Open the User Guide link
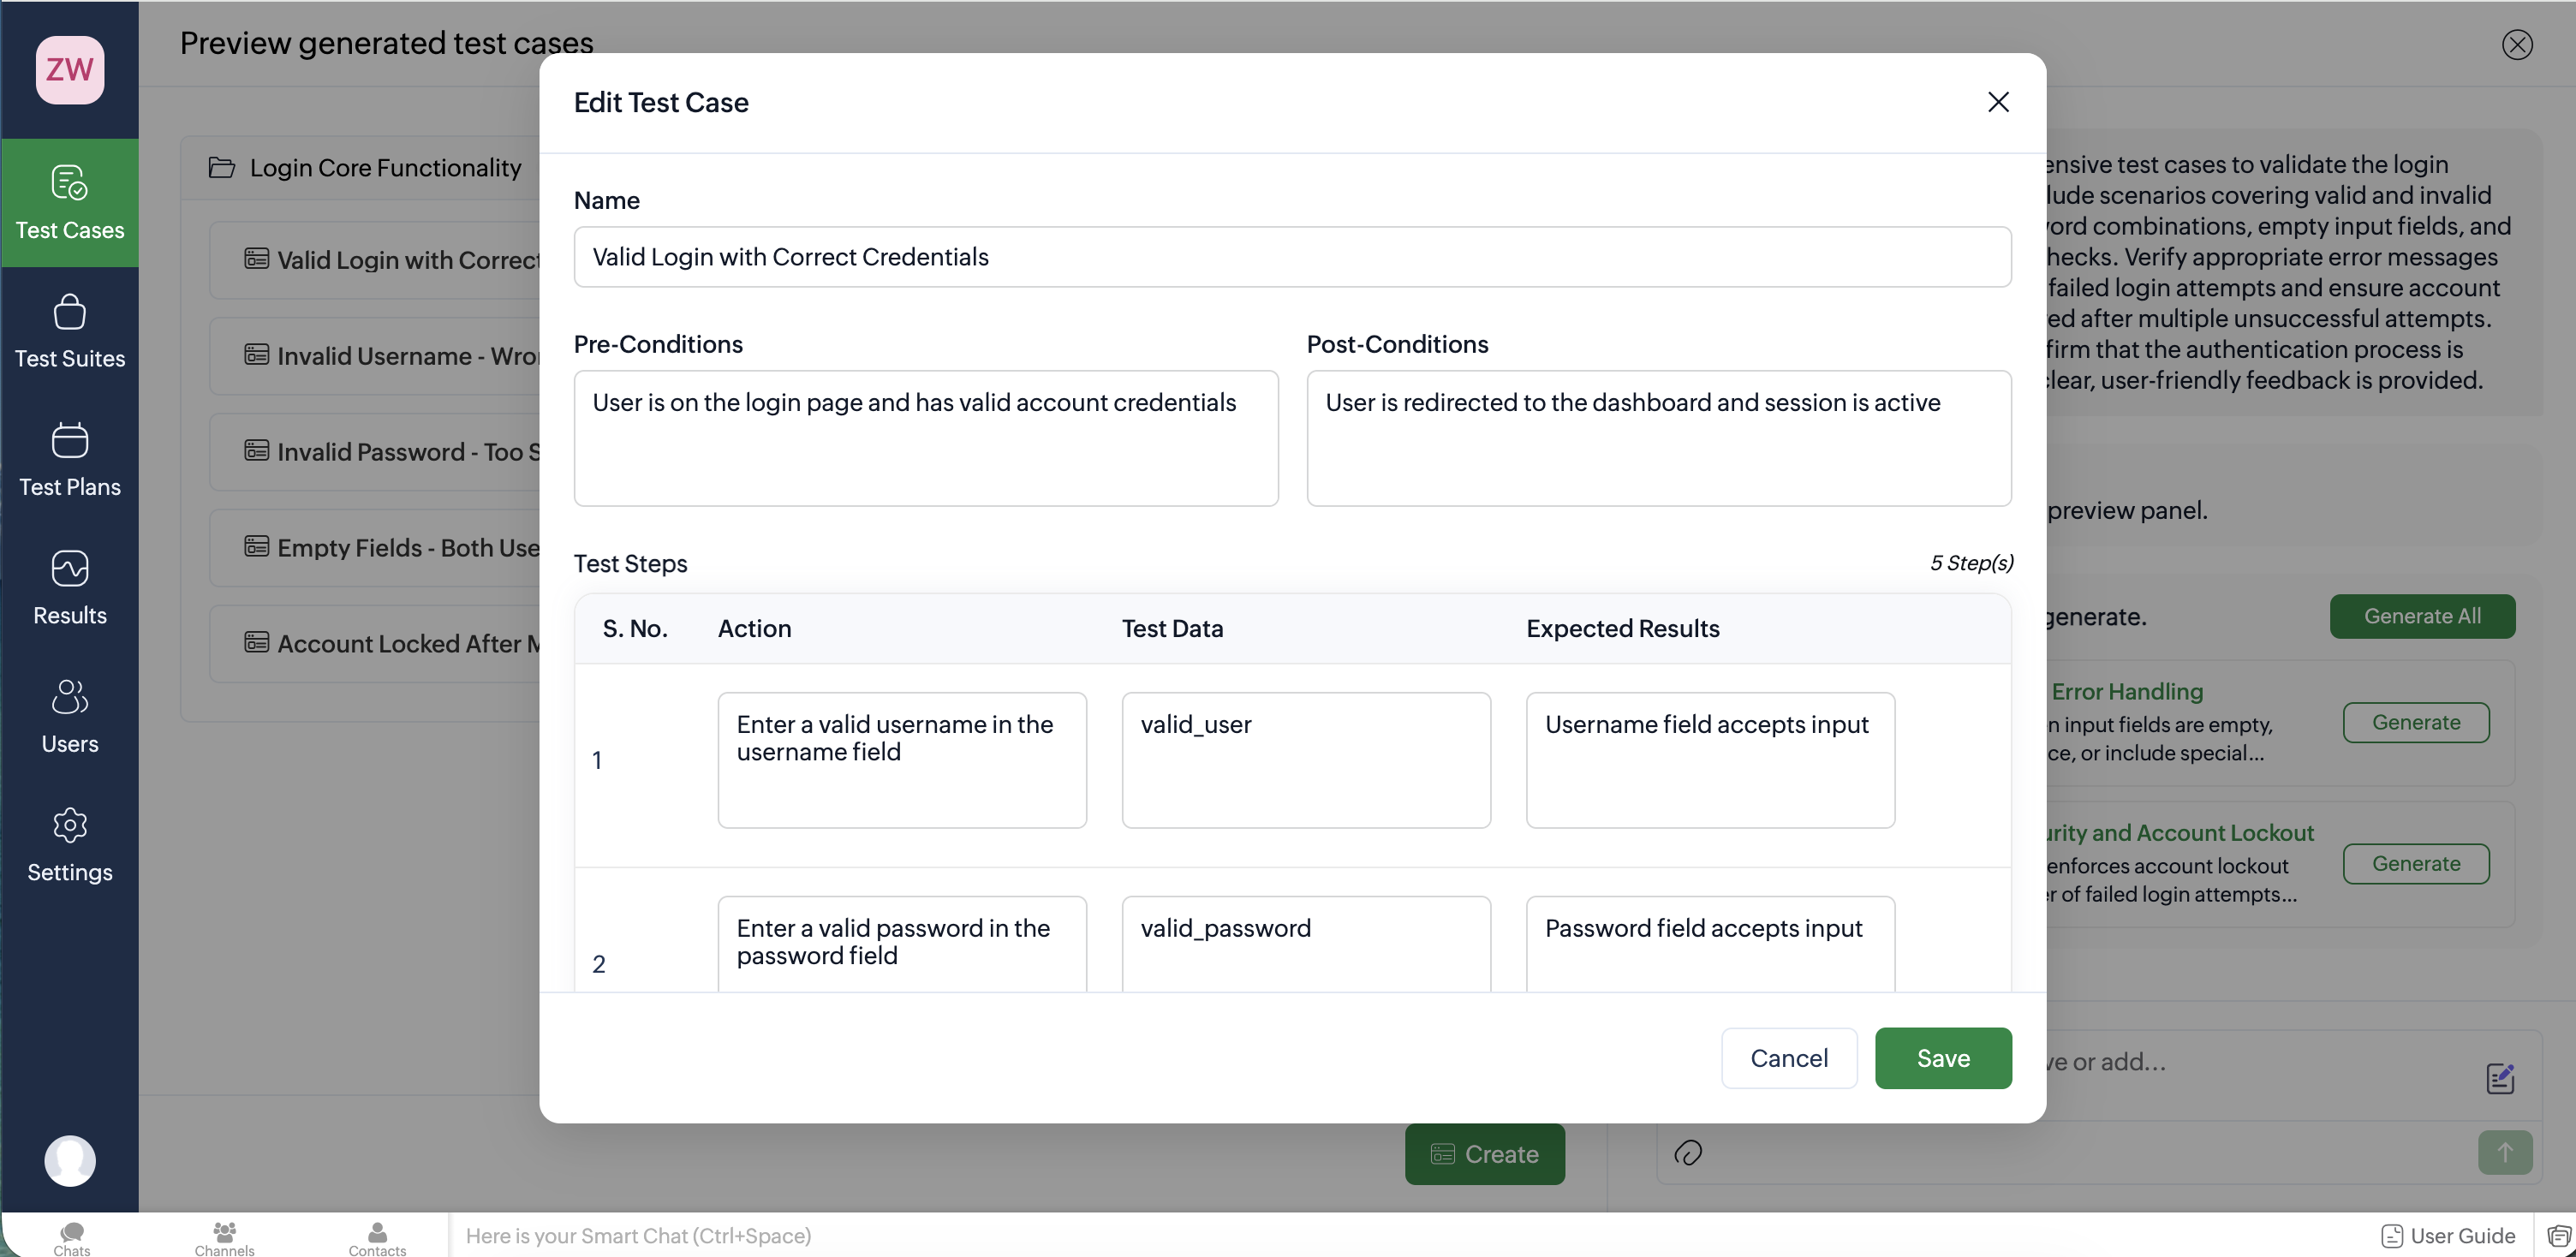The height and width of the screenshot is (1257, 2576). [2448, 1236]
